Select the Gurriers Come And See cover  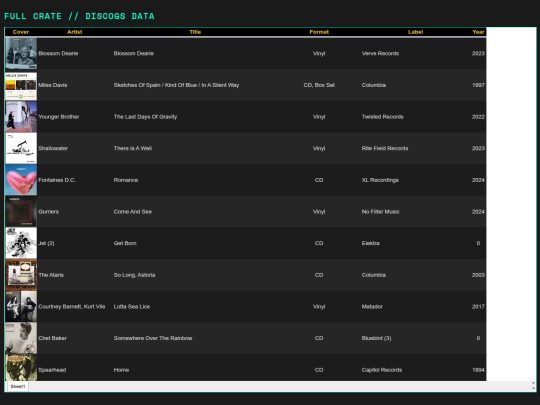click(21, 212)
